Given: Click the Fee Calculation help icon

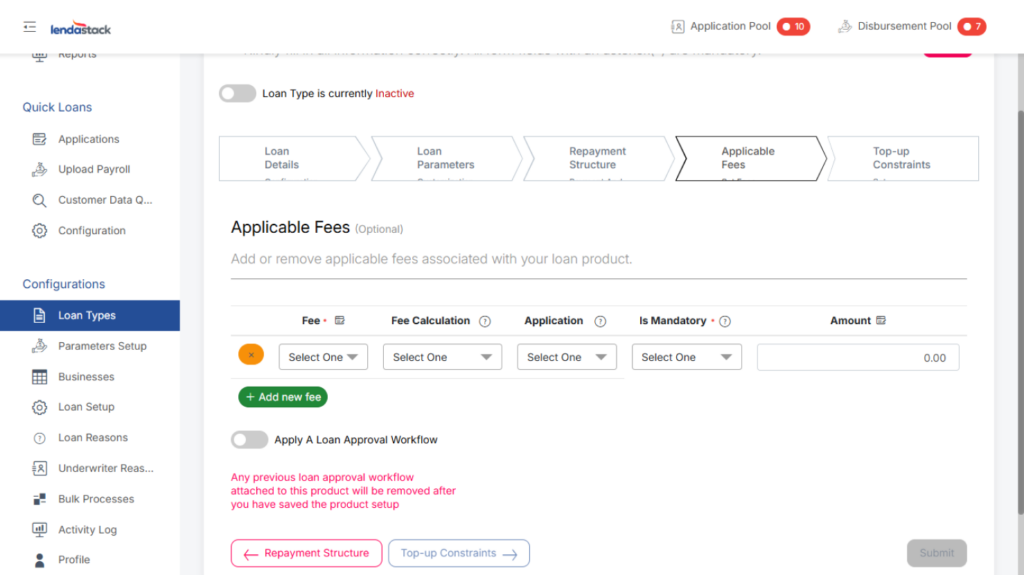Looking at the screenshot, I should (485, 322).
